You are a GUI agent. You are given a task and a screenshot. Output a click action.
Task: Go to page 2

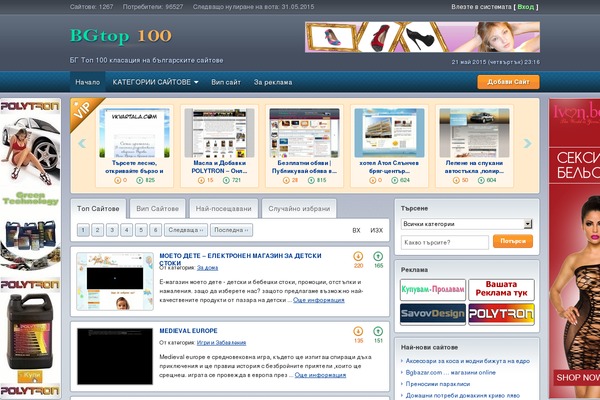[x=98, y=230]
